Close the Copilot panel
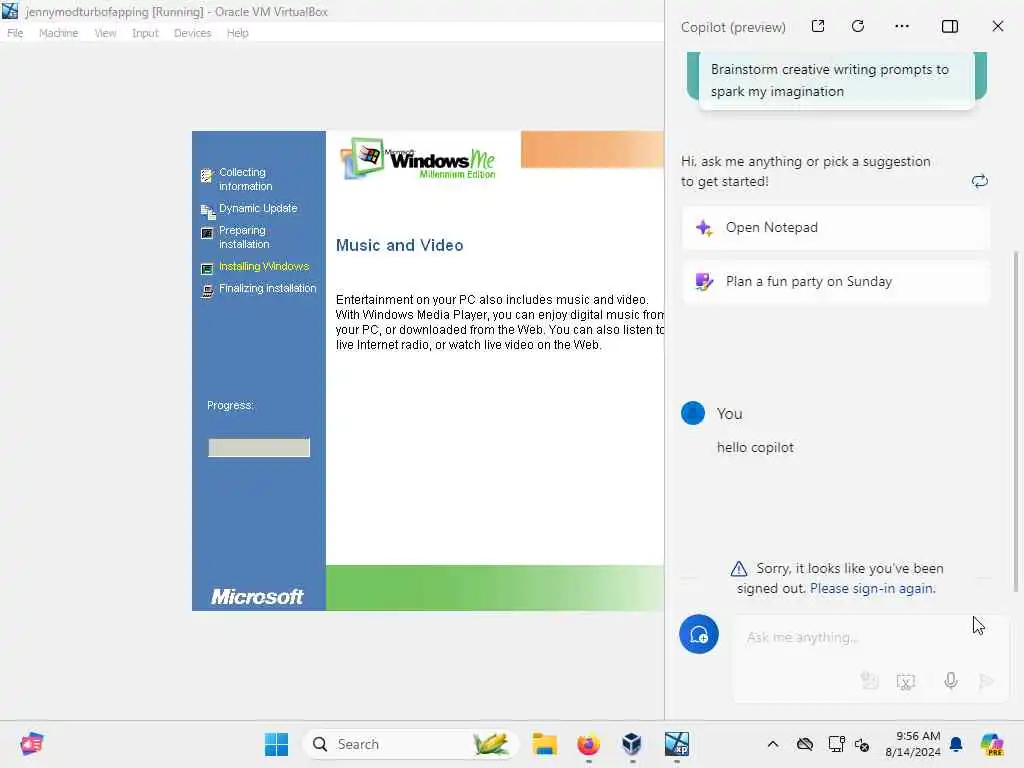 tap(998, 26)
